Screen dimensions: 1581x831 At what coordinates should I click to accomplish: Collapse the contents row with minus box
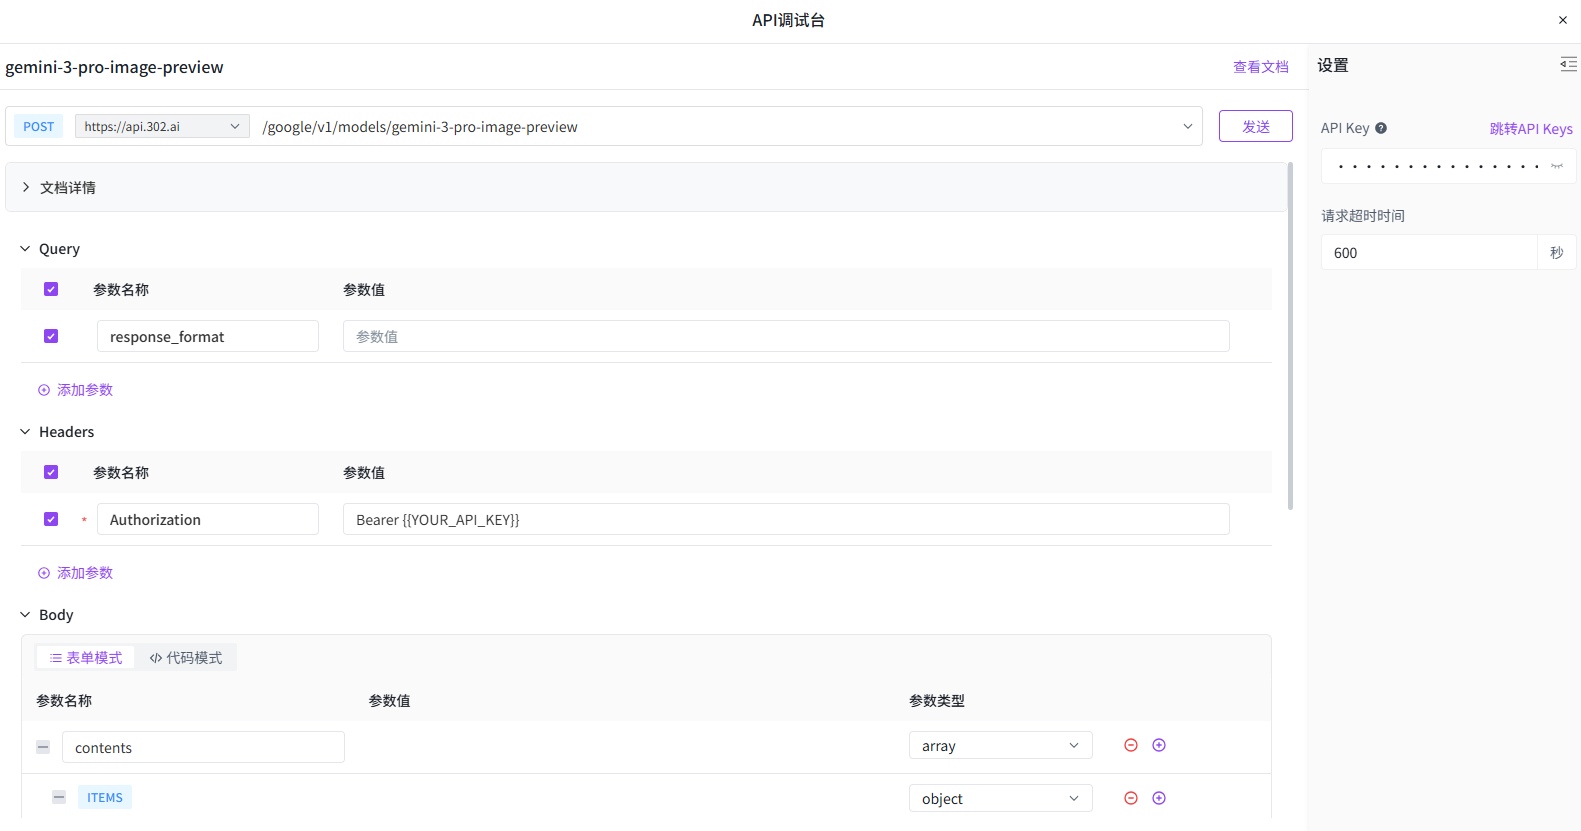43,747
